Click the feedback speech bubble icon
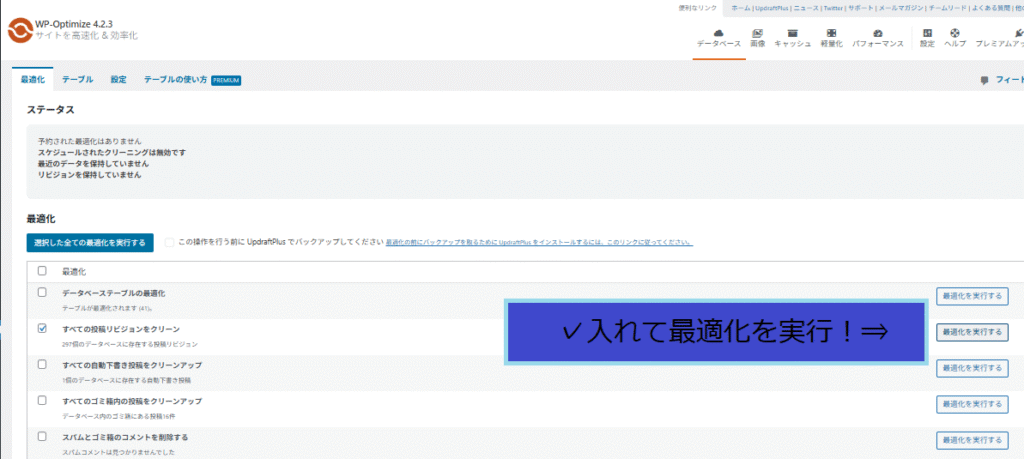Screen dimensions: 1024x459 (984, 80)
